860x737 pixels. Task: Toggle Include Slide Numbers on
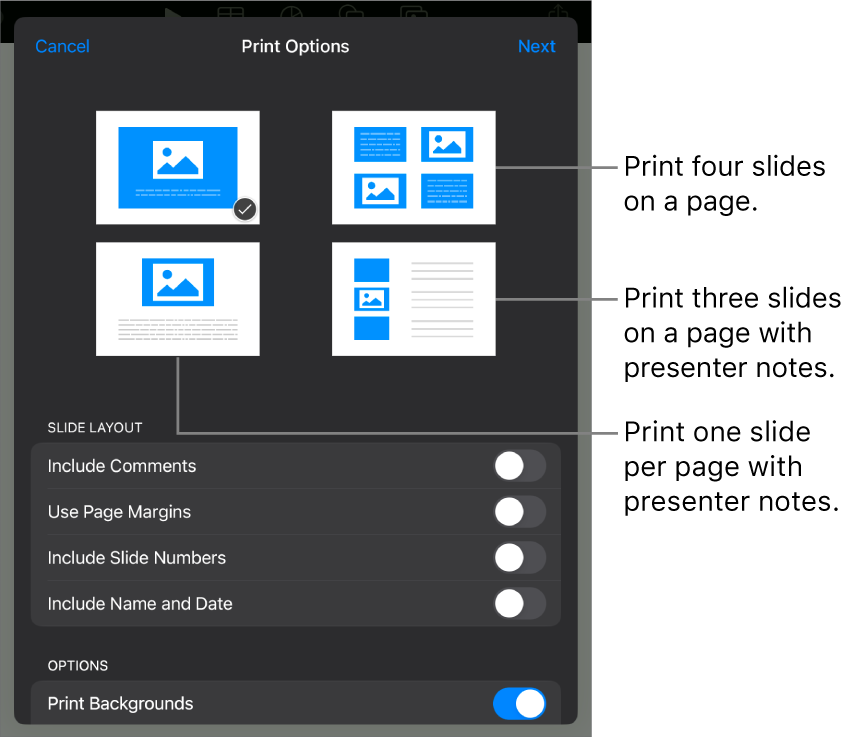pos(519,558)
